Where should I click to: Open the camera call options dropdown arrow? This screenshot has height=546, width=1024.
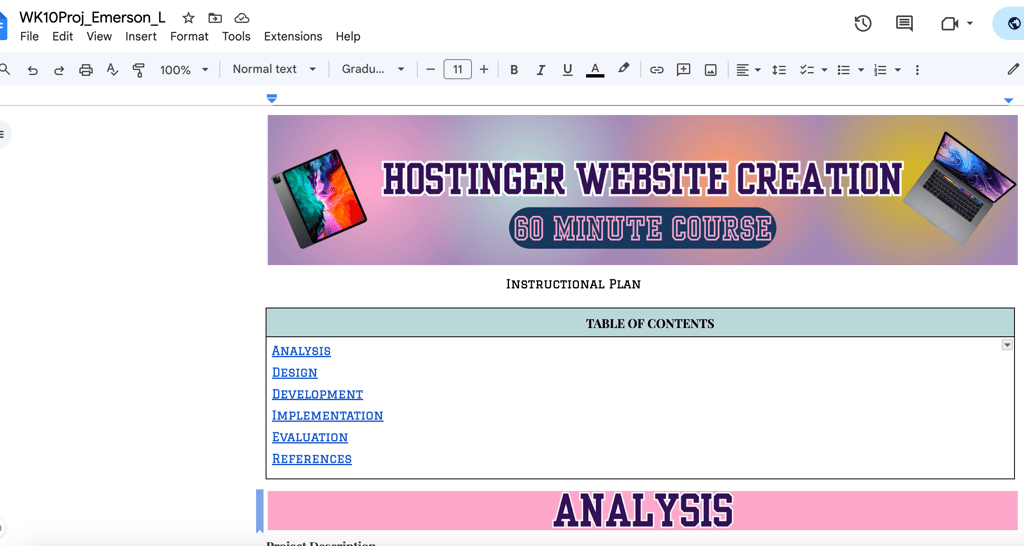[970, 24]
